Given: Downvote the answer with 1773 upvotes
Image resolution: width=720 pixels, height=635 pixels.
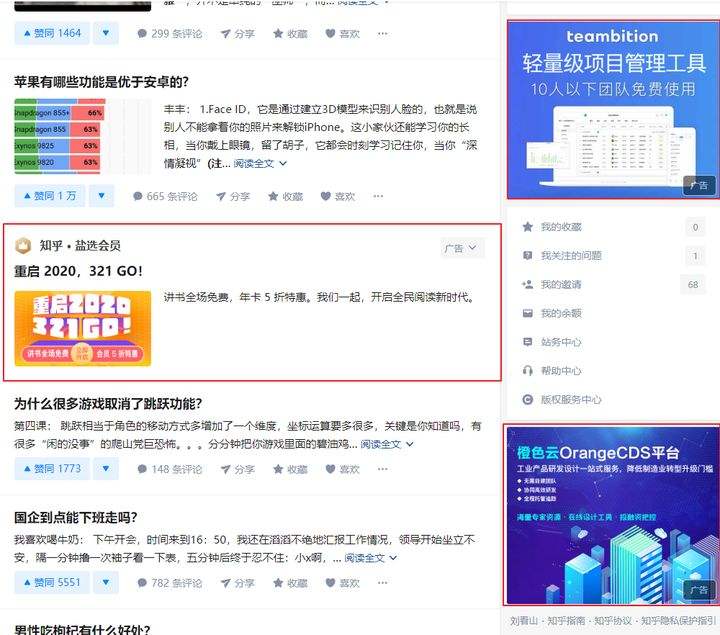Looking at the screenshot, I should pyautogui.click(x=106, y=468).
